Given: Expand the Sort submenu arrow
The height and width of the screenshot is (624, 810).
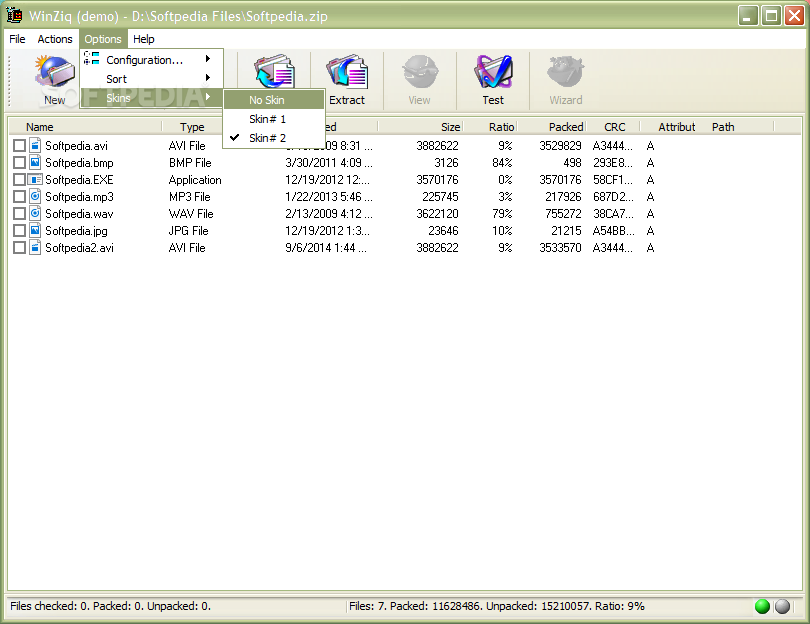Looking at the screenshot, I should click(x=208, y=77).
